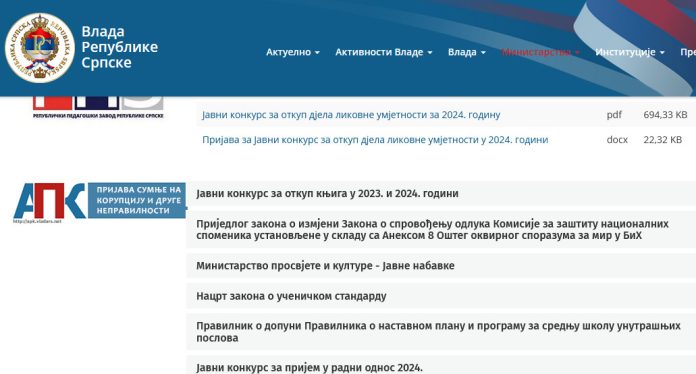Open the Пријава за Јавни конкурс docx link

pos(375,140)
